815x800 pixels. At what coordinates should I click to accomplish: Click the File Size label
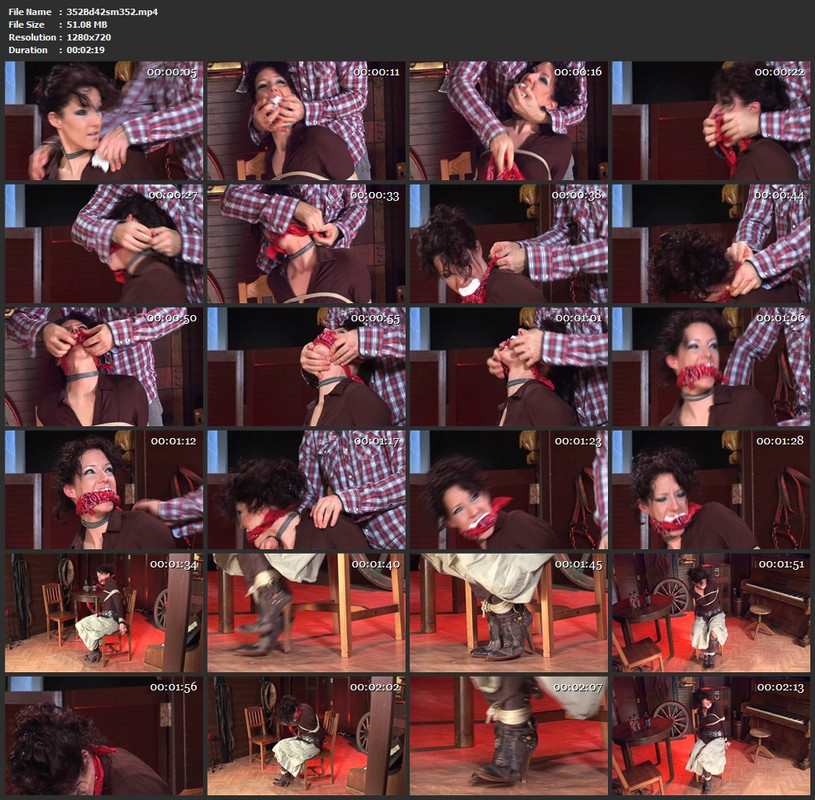(27, 24)
